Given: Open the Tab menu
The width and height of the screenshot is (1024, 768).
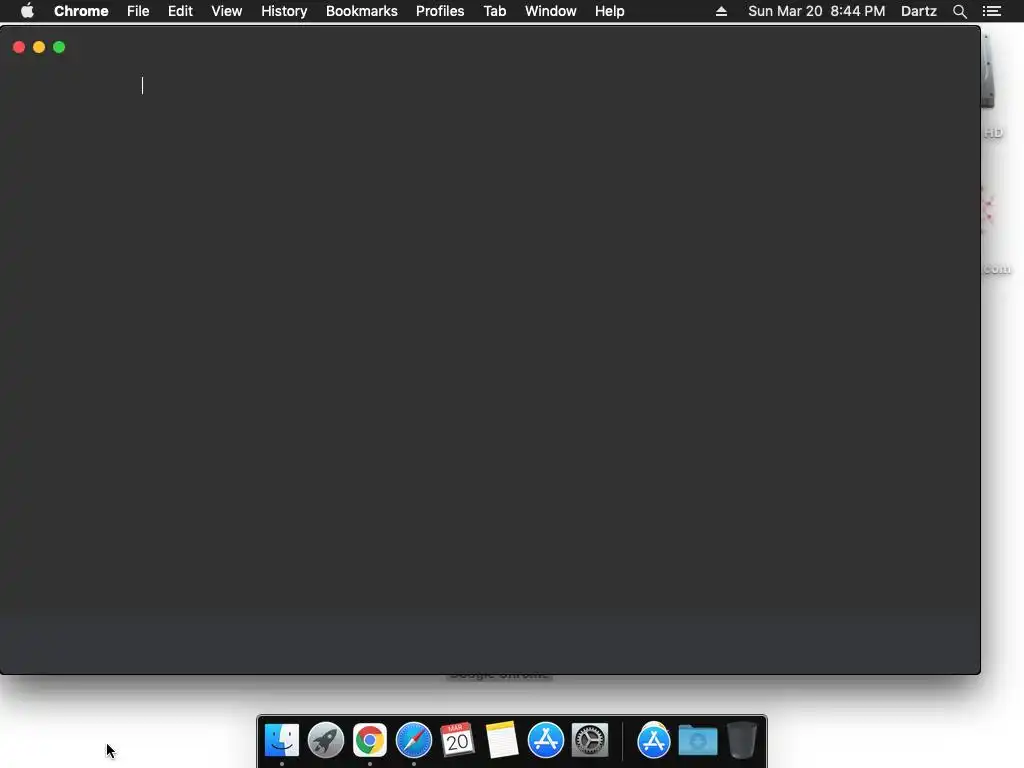Looking at the screenshot, I should click(x=494, y=11).
